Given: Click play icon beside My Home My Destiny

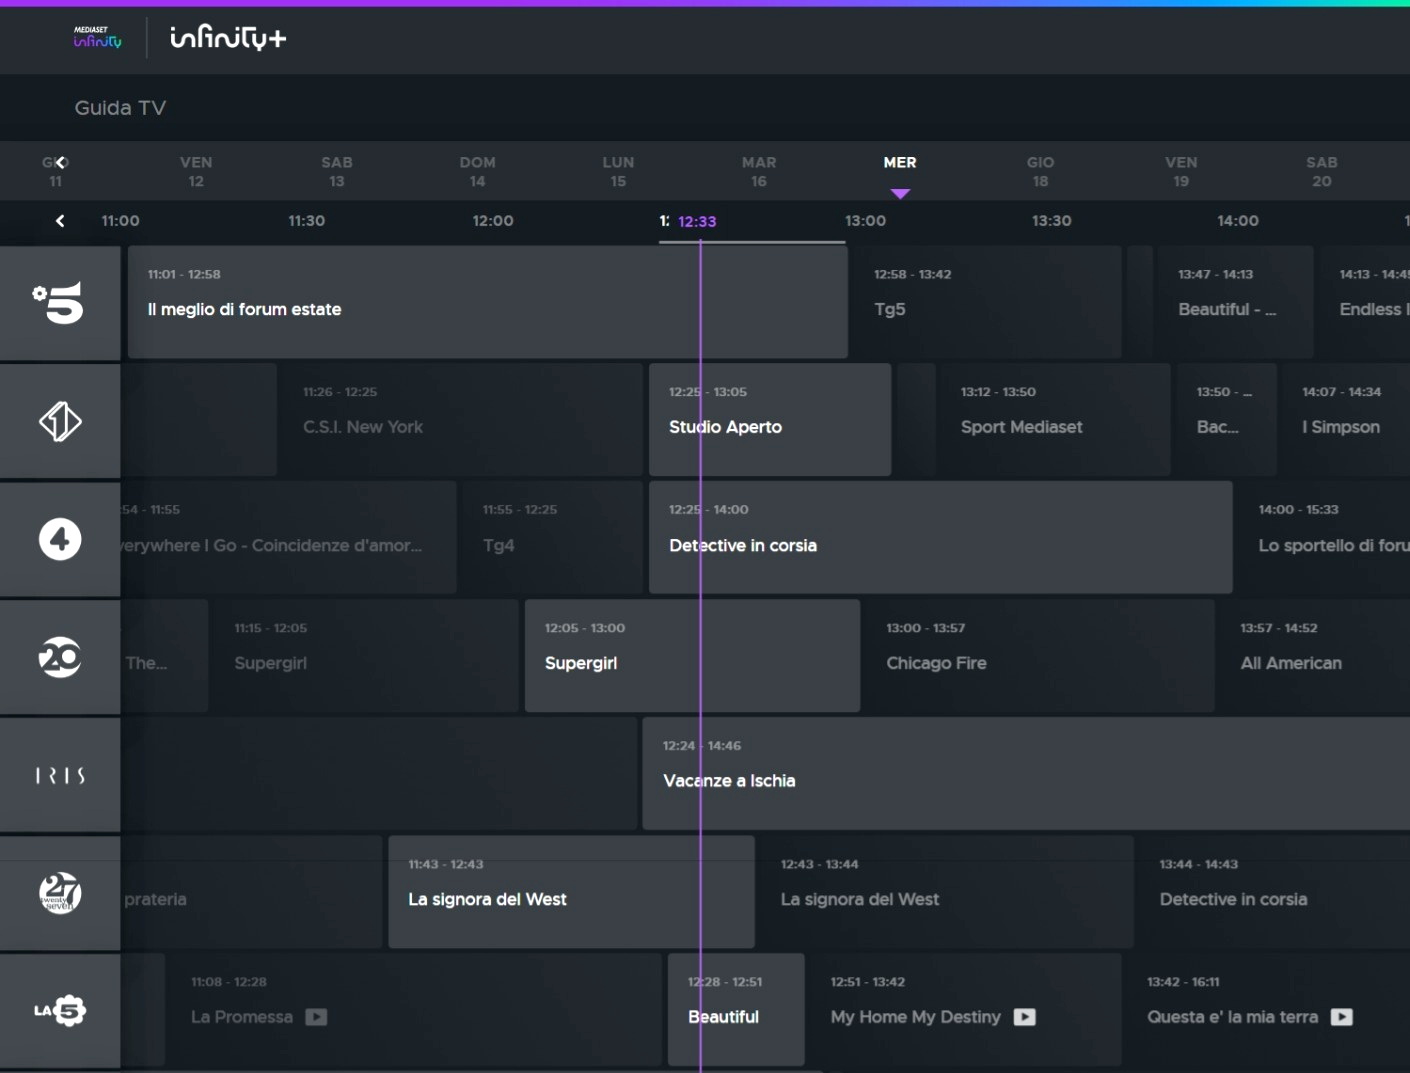Looking at the screenshot, I should 1025,1017.
